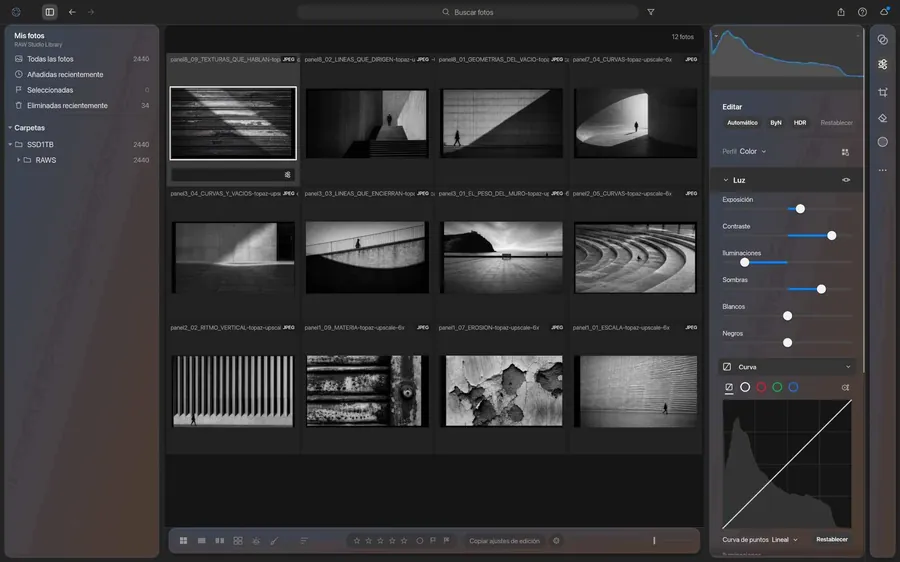Click the Sombras slider handle
900x562 pixels.
pos(821,289)
